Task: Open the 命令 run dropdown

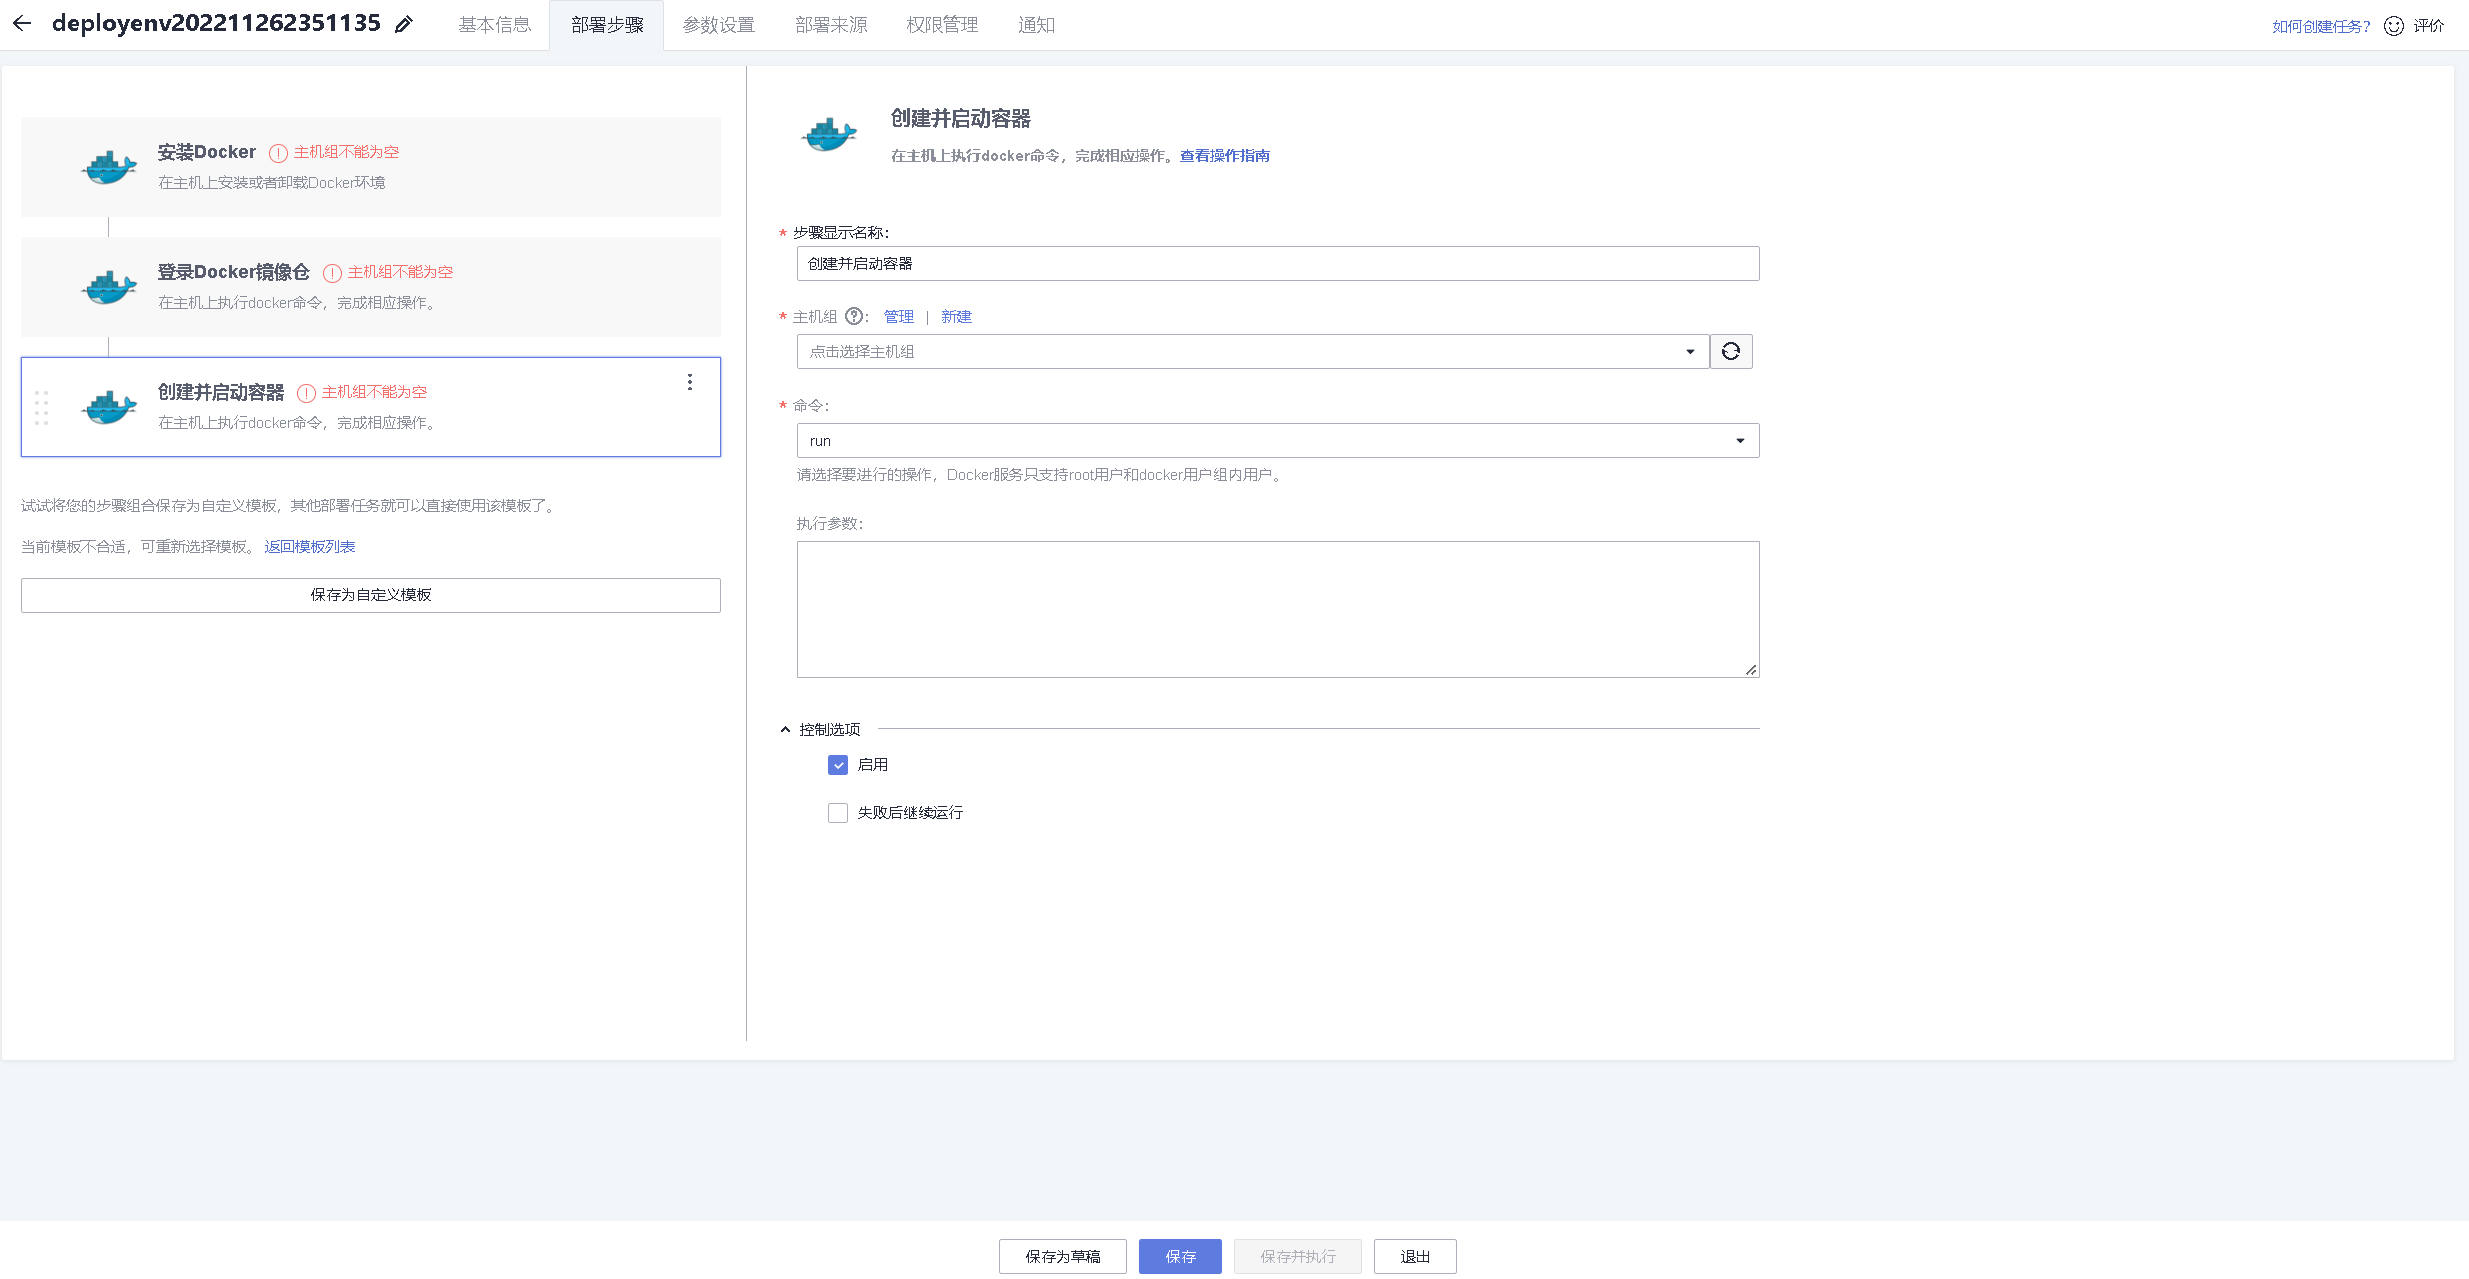Action: 1277,440
